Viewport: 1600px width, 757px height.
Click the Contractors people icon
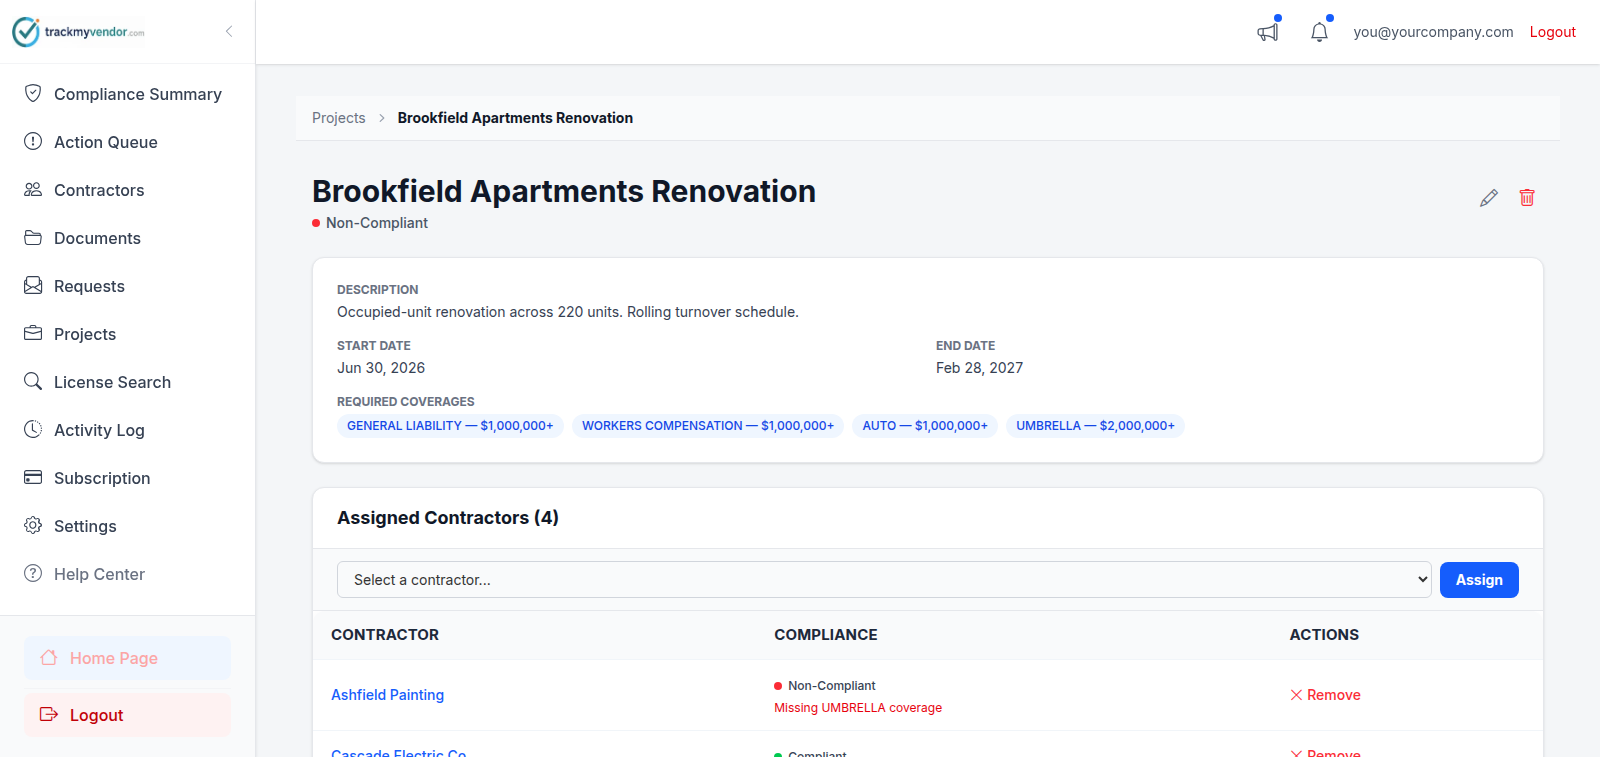pyautogui.click(x=33, y=189)
